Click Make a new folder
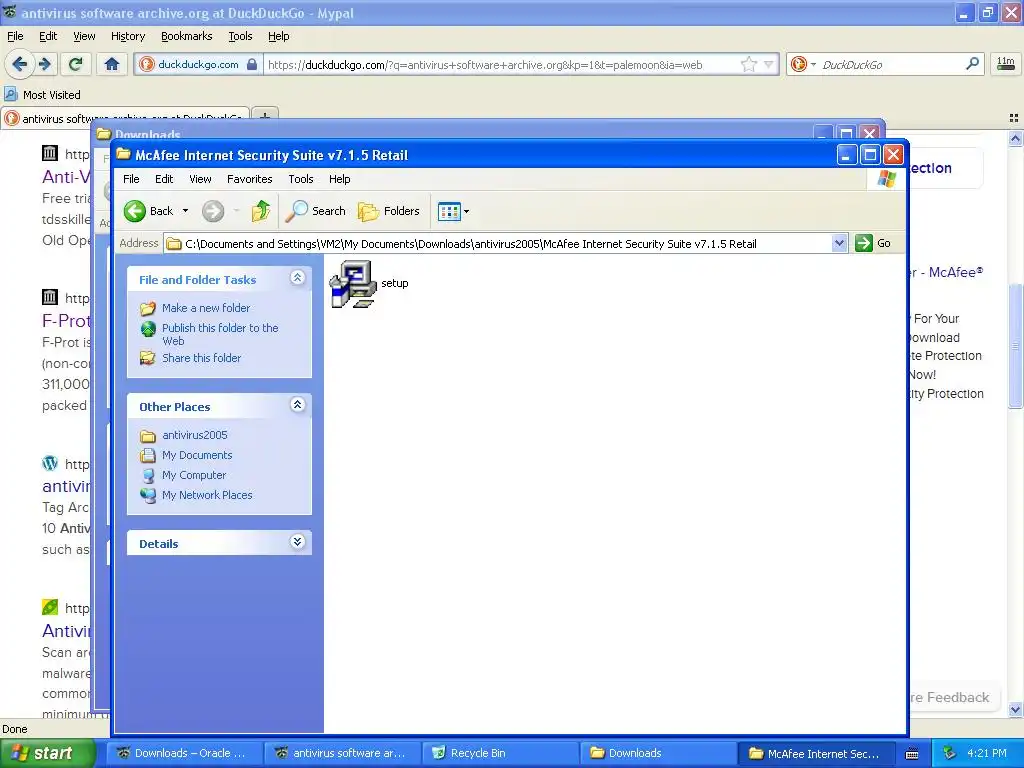Image resolution: width=1024 pixels, height=768 pixels. click(206, 308)
